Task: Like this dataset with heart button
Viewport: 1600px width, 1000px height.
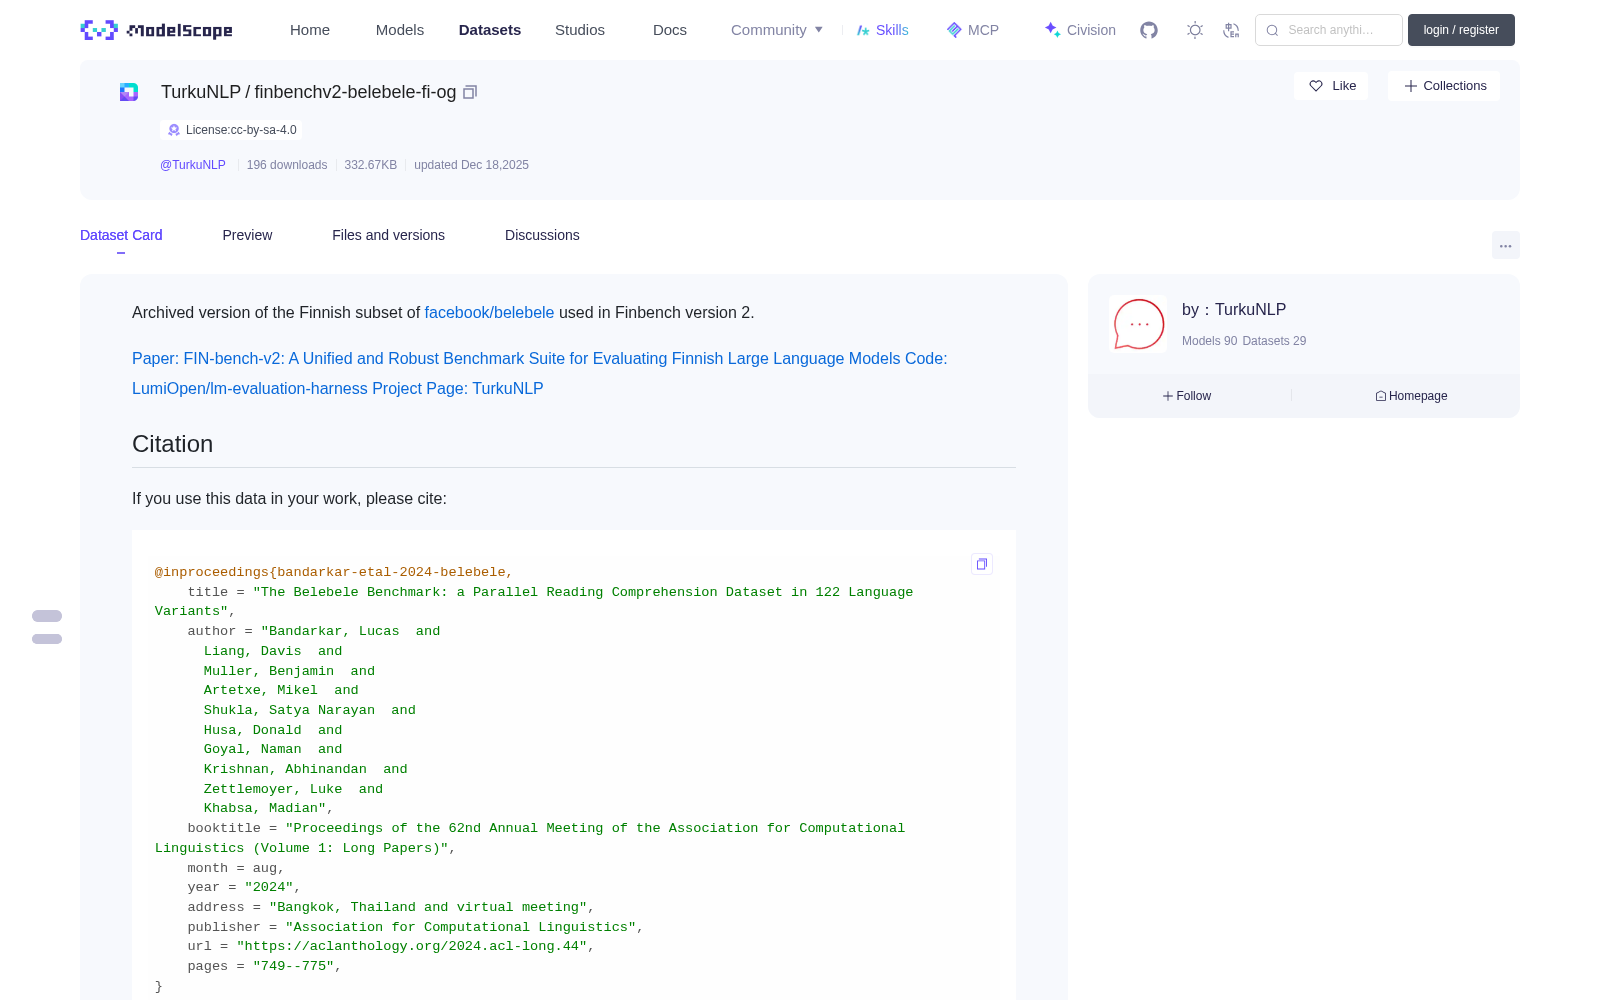Action: tap(1332, 86)
